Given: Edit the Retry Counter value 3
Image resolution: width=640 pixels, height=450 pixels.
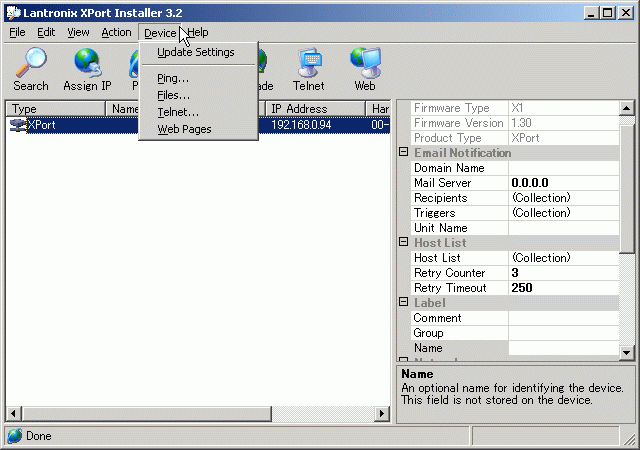Looking at the screenshot, I should click(x=564, y=273).
